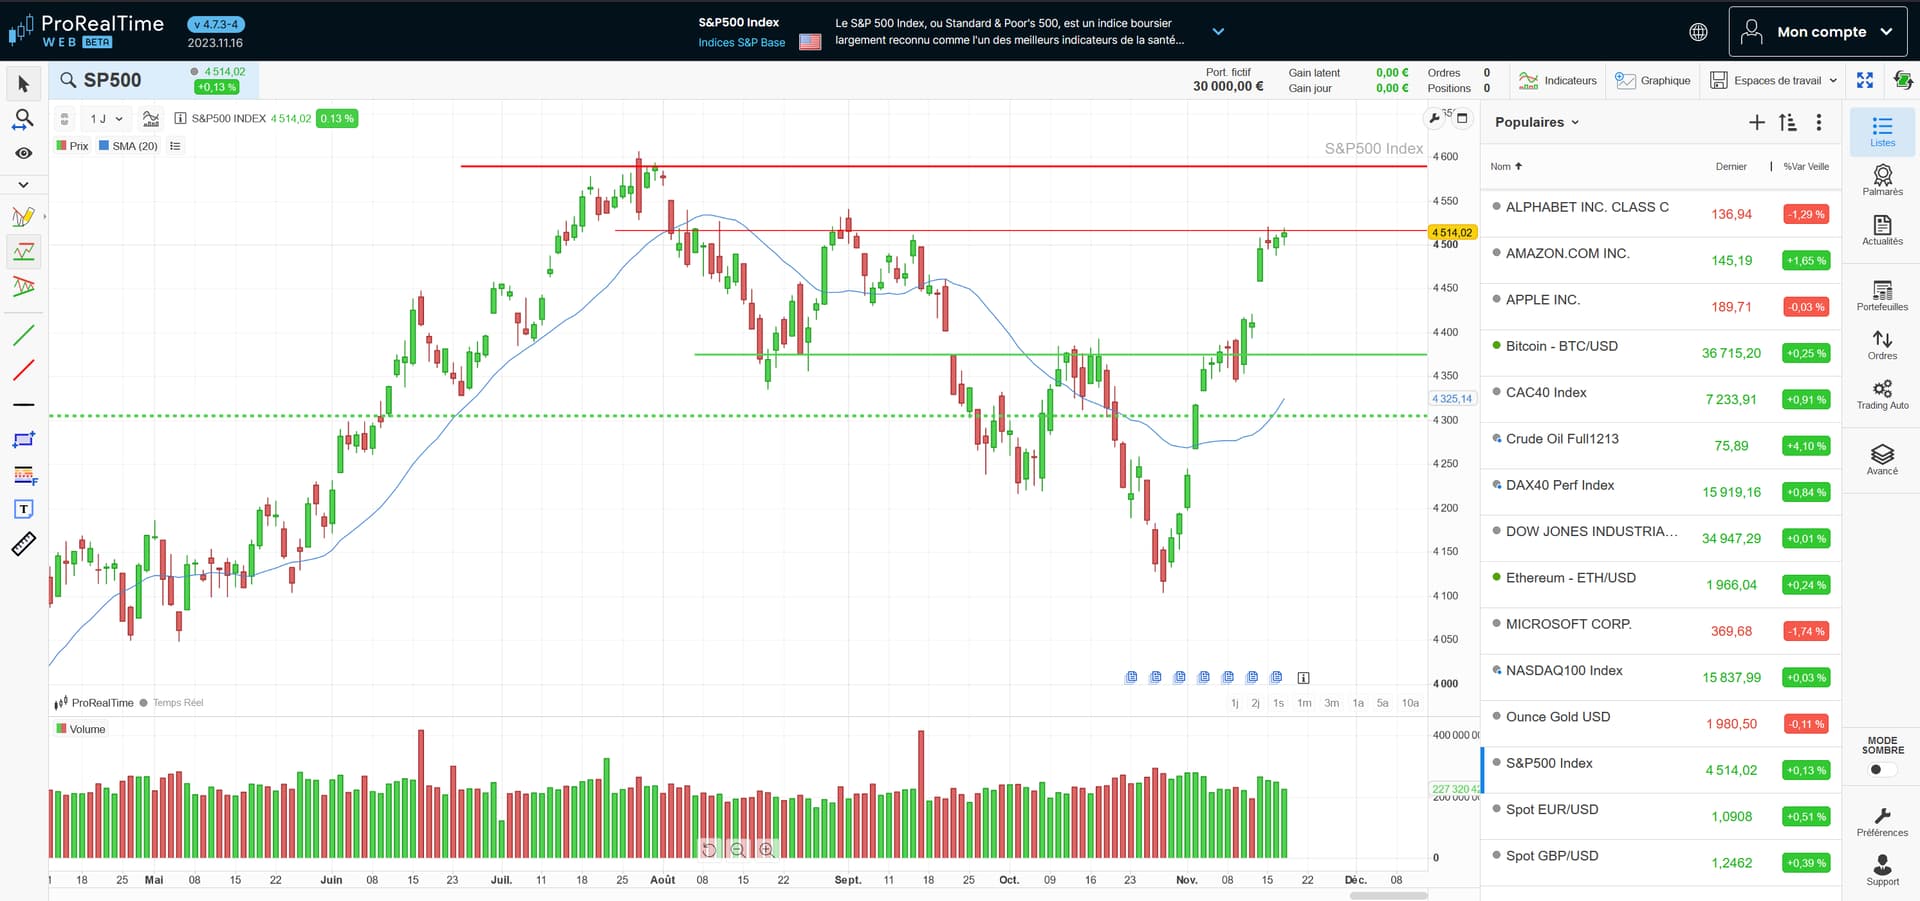The image size is (1920, 901).
Task: Toggle the Mode Sombre switch
Action: pos(1882,769)
